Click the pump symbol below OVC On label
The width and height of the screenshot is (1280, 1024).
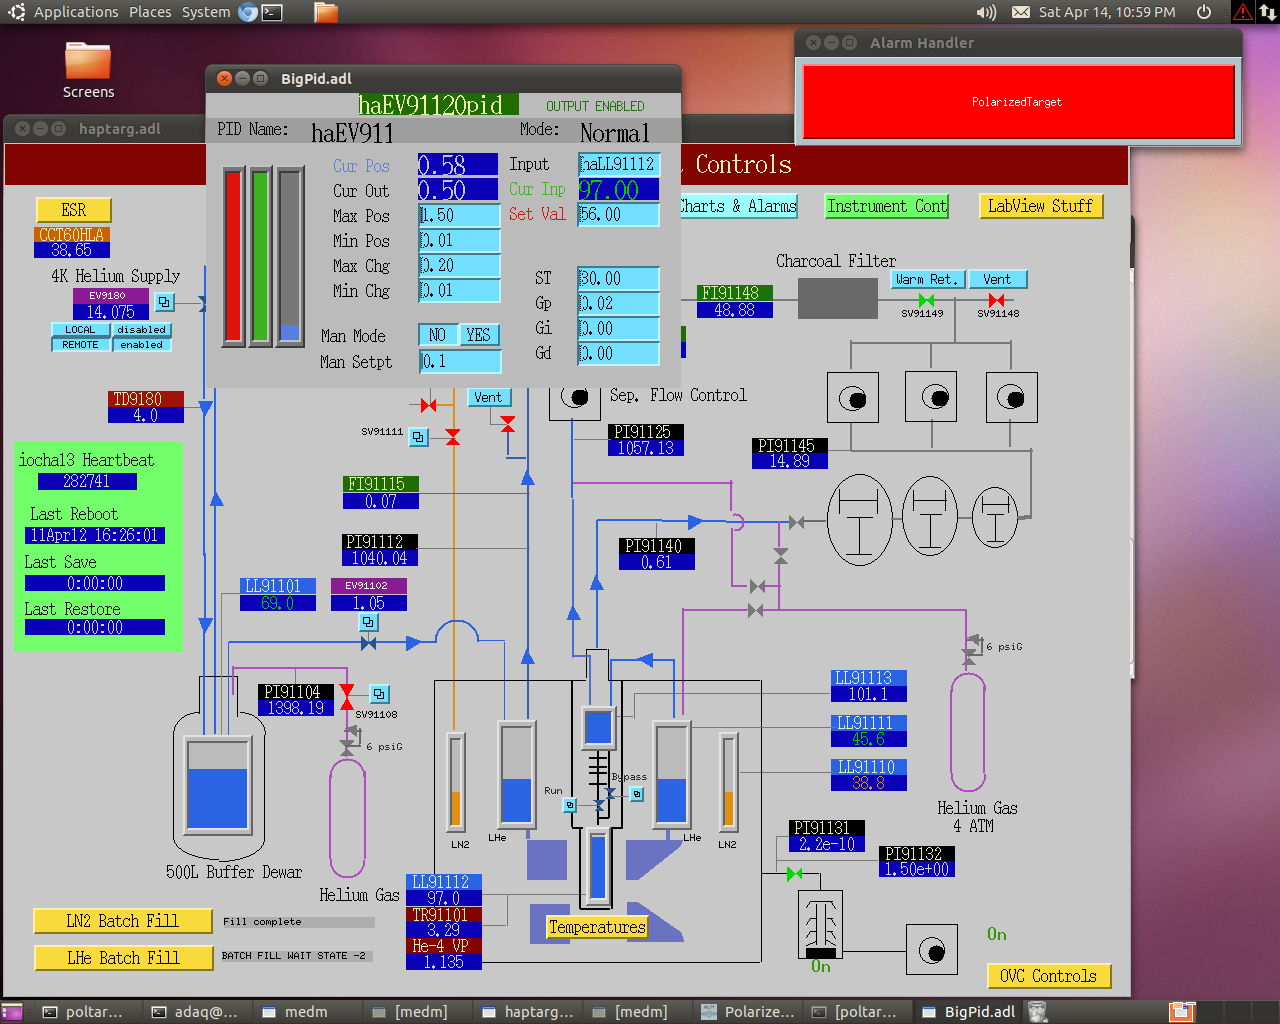point(932,949)
